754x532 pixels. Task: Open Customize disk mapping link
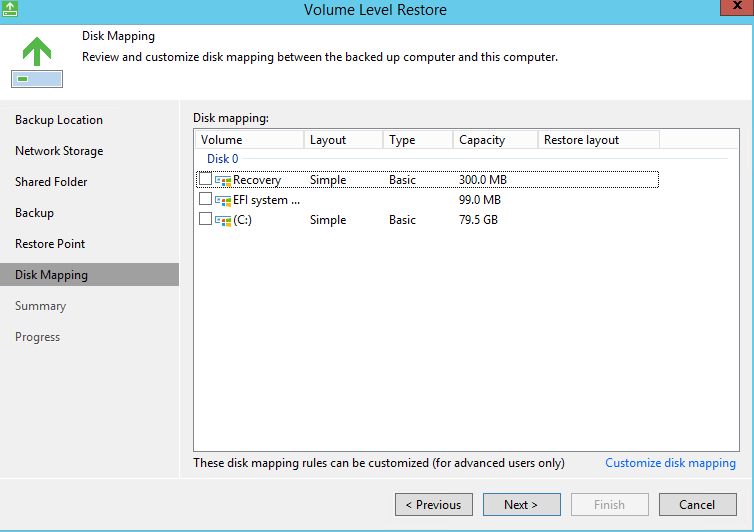tap(670, 463)
